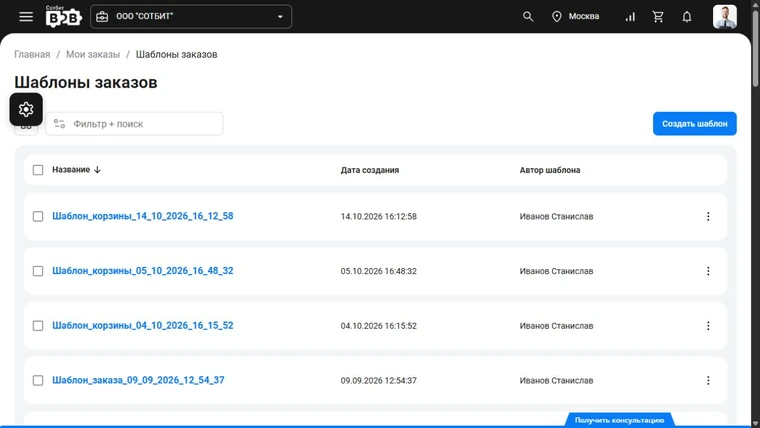Check the Шаблон_корзины_14_10_2026_16_12_58 row checkbox
Screen dimensions: 760x428
click(38, 216)
